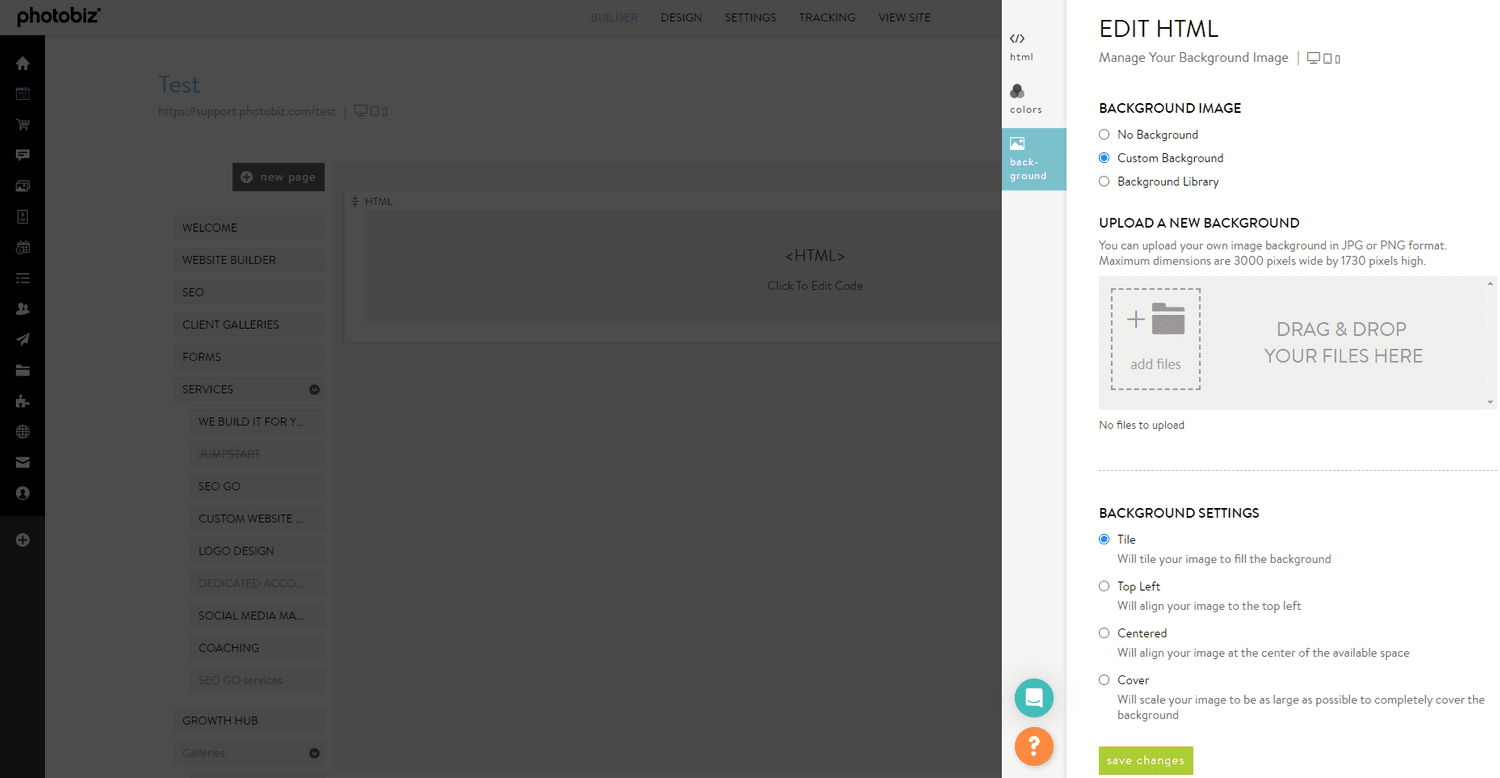Viewport: 1500px width, 778px height.
Task: Open the Design menu in top navigation
Action: coord(681,18)
